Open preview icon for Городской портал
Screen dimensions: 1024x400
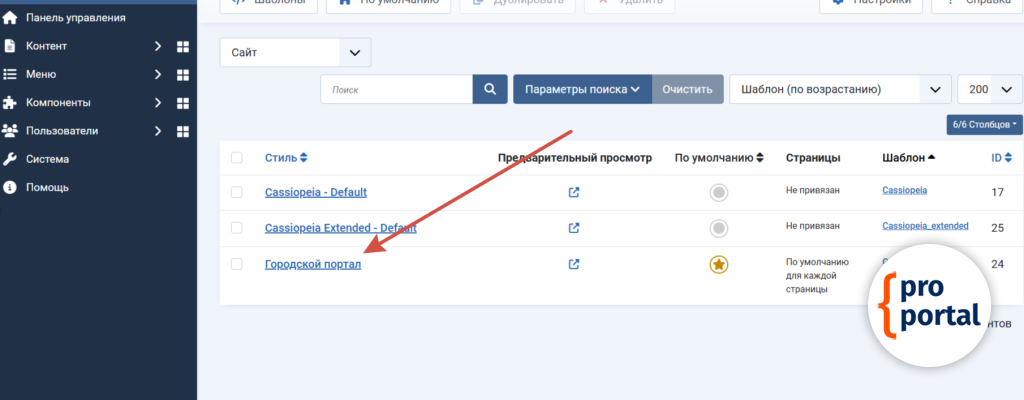(x=574, y=264)
